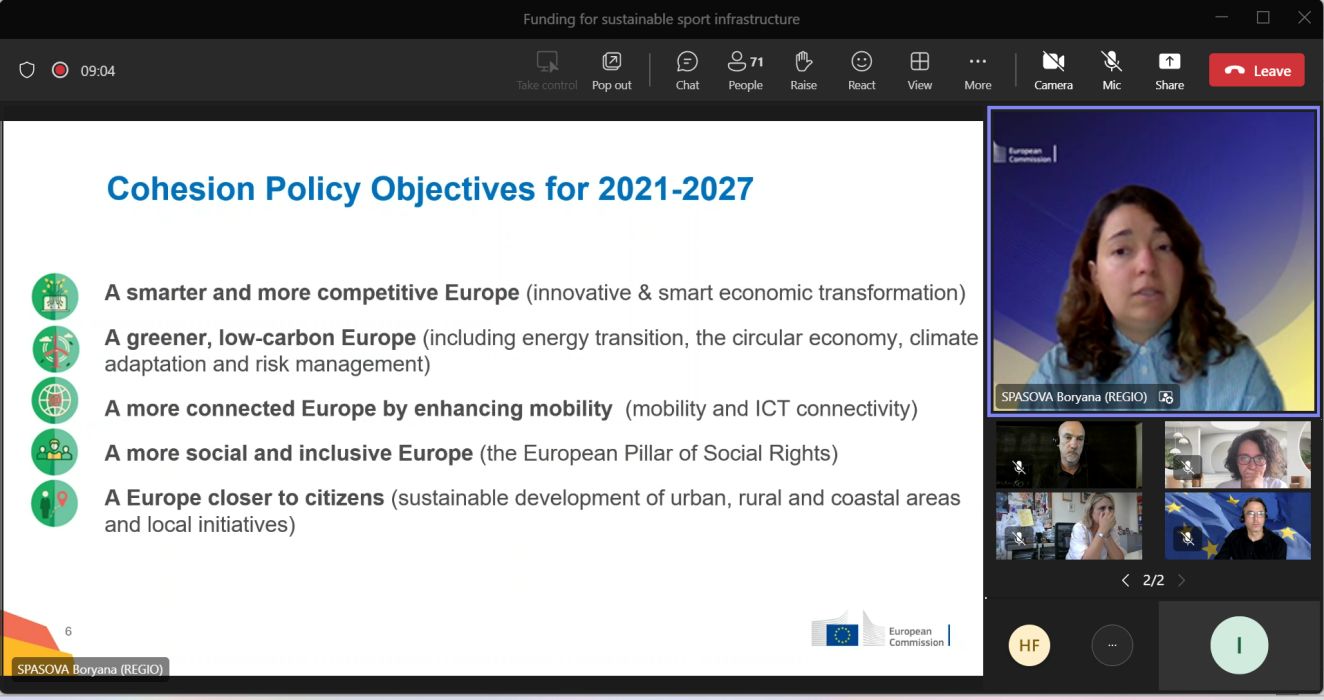This screenshot has width=1324, height=700.
Task: Select the video tile of woman covering face
Action: pos(1068,525)
